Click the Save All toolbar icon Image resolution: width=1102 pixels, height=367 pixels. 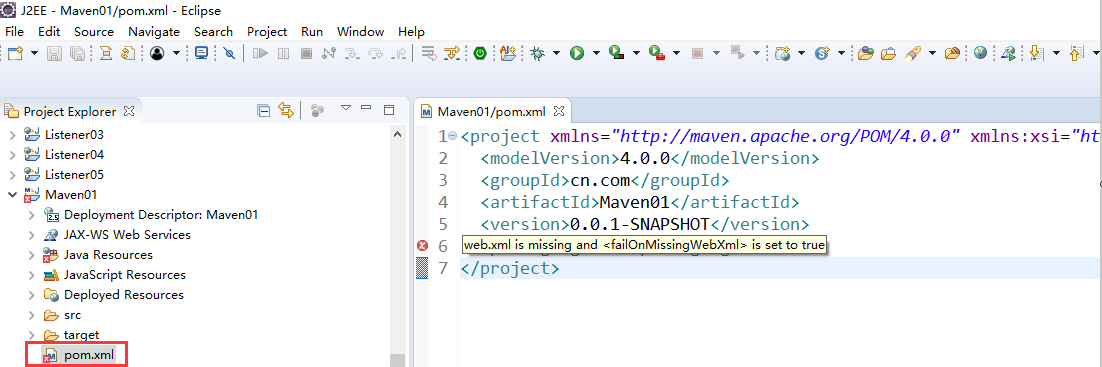[x=76, y=53]
